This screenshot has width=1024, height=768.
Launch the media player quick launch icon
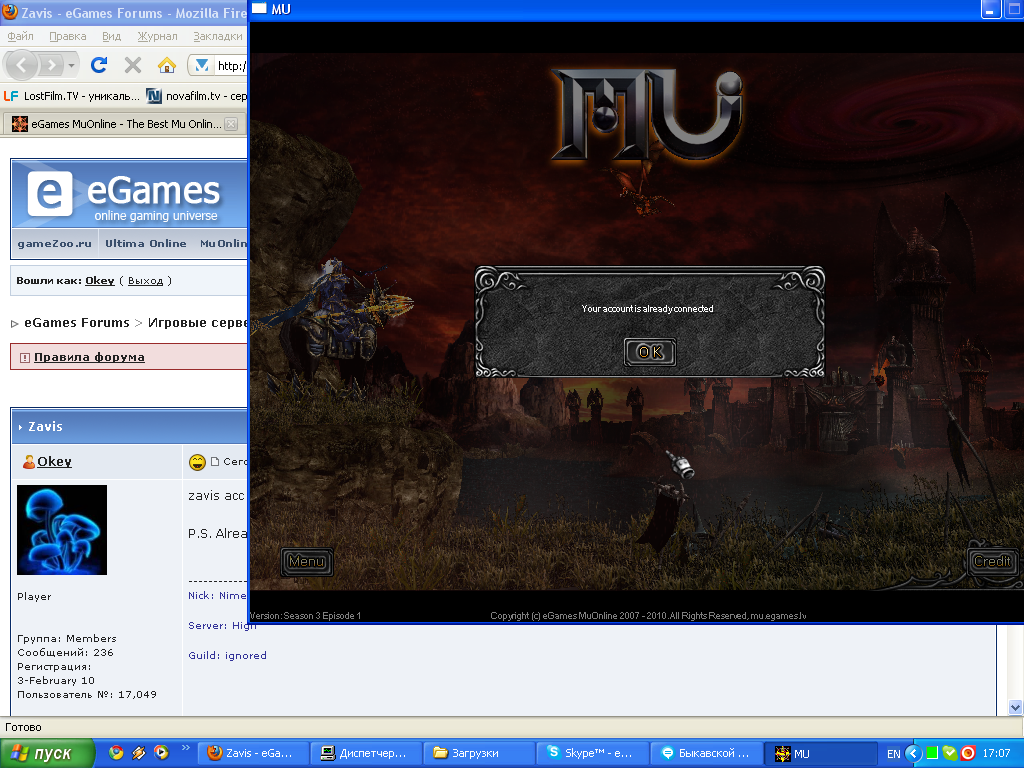(161, 753)
